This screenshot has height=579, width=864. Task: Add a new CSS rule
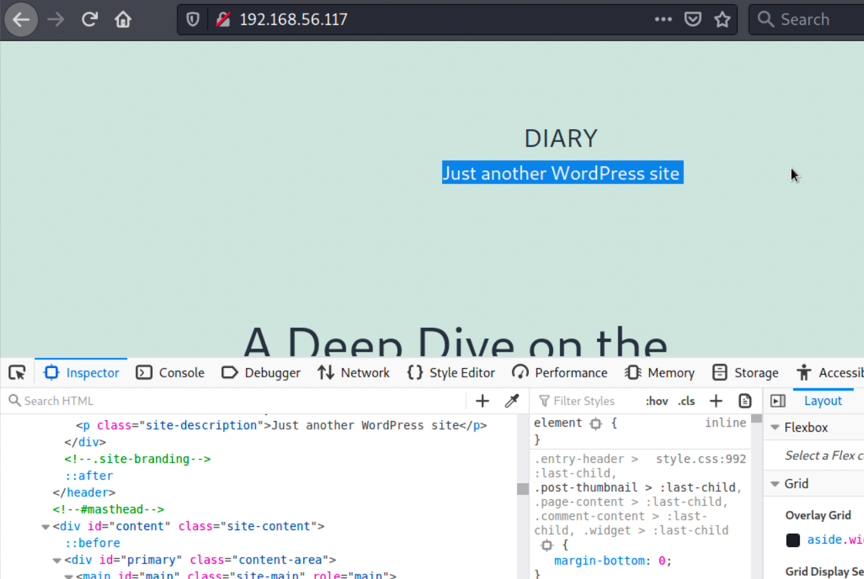716,401
